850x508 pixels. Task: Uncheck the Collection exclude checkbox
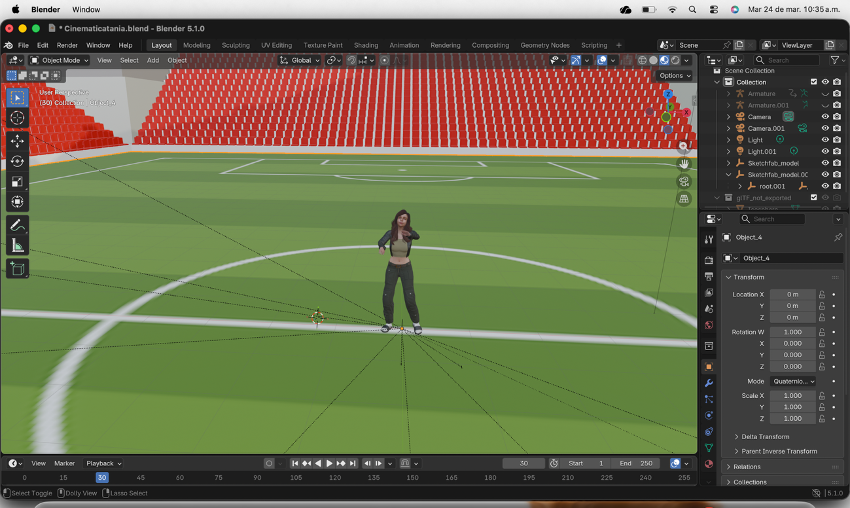point(813,82)
